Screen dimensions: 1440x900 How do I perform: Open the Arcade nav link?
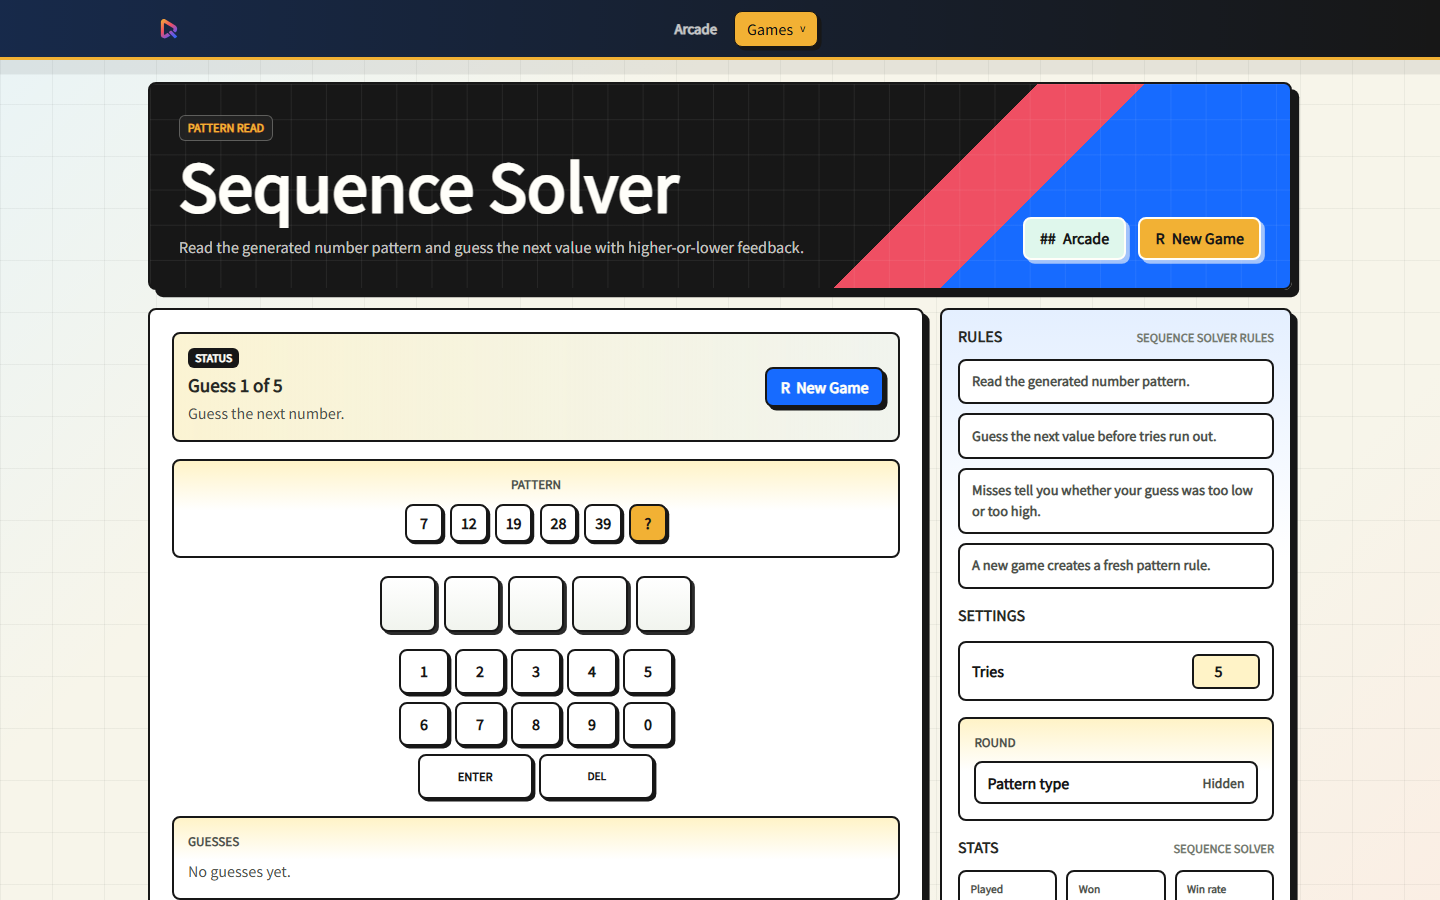(x=695, y=29)
